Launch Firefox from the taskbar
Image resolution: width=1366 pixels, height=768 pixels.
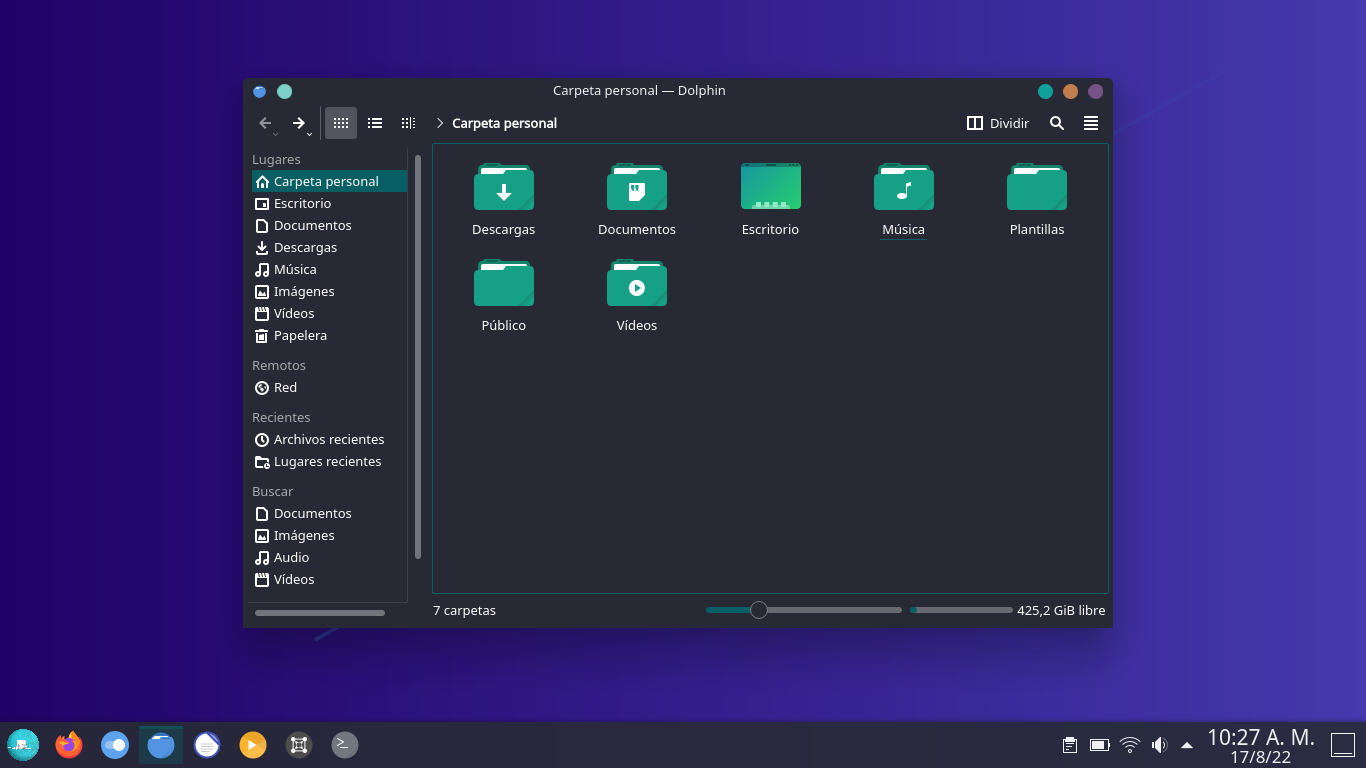point(69,745)
